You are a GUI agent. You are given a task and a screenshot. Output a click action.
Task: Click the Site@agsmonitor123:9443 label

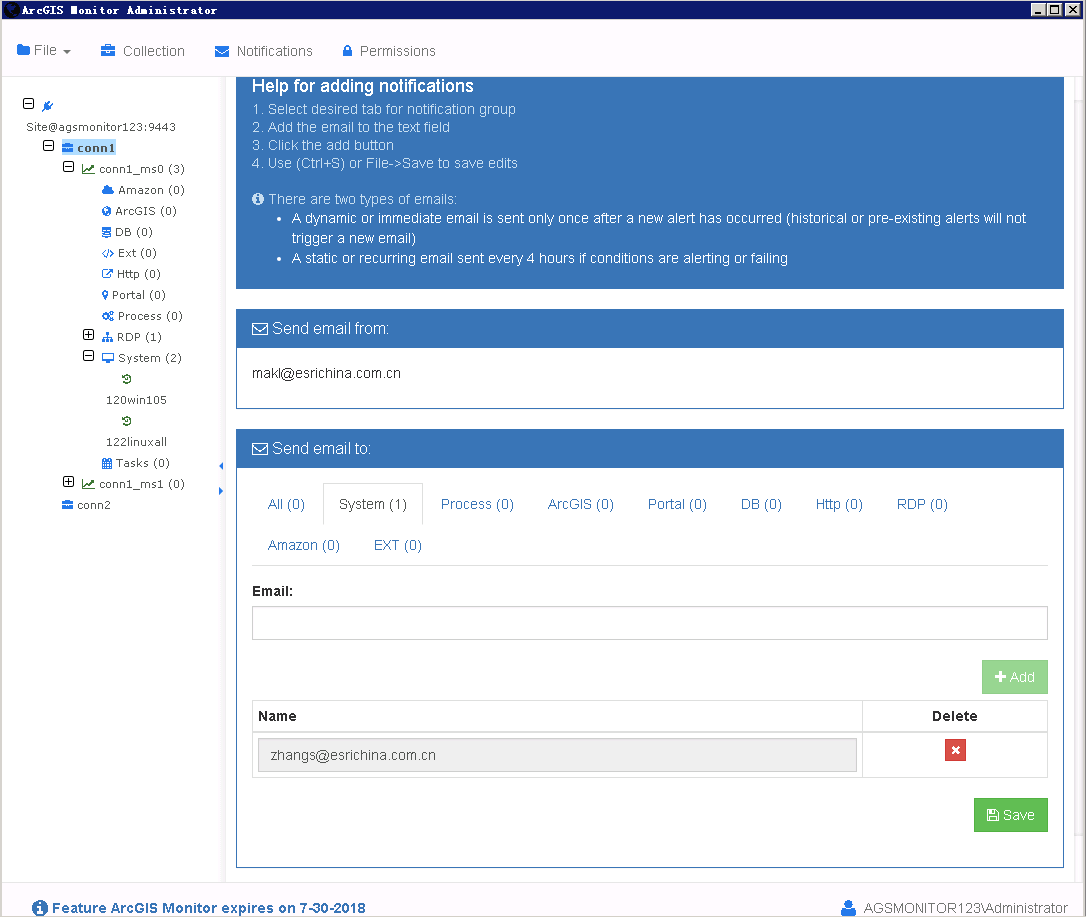pyautogui.click(x=101, y=127)
